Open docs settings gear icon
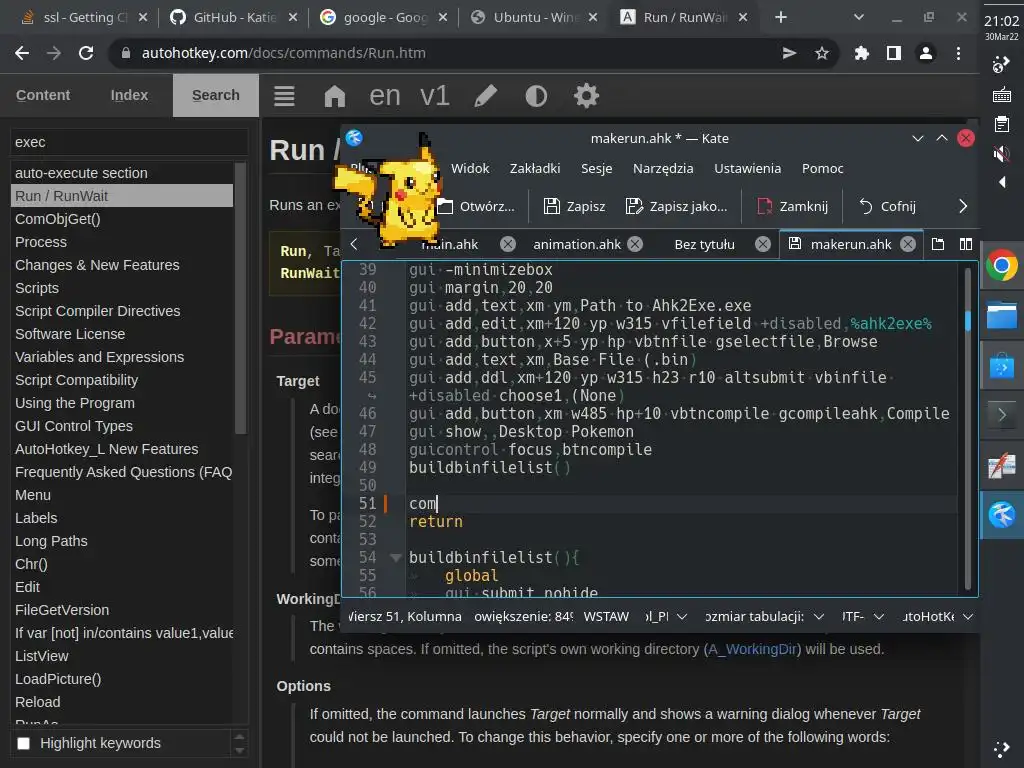The height and width of the screenshot is (768, 1024). click(586, 96)
